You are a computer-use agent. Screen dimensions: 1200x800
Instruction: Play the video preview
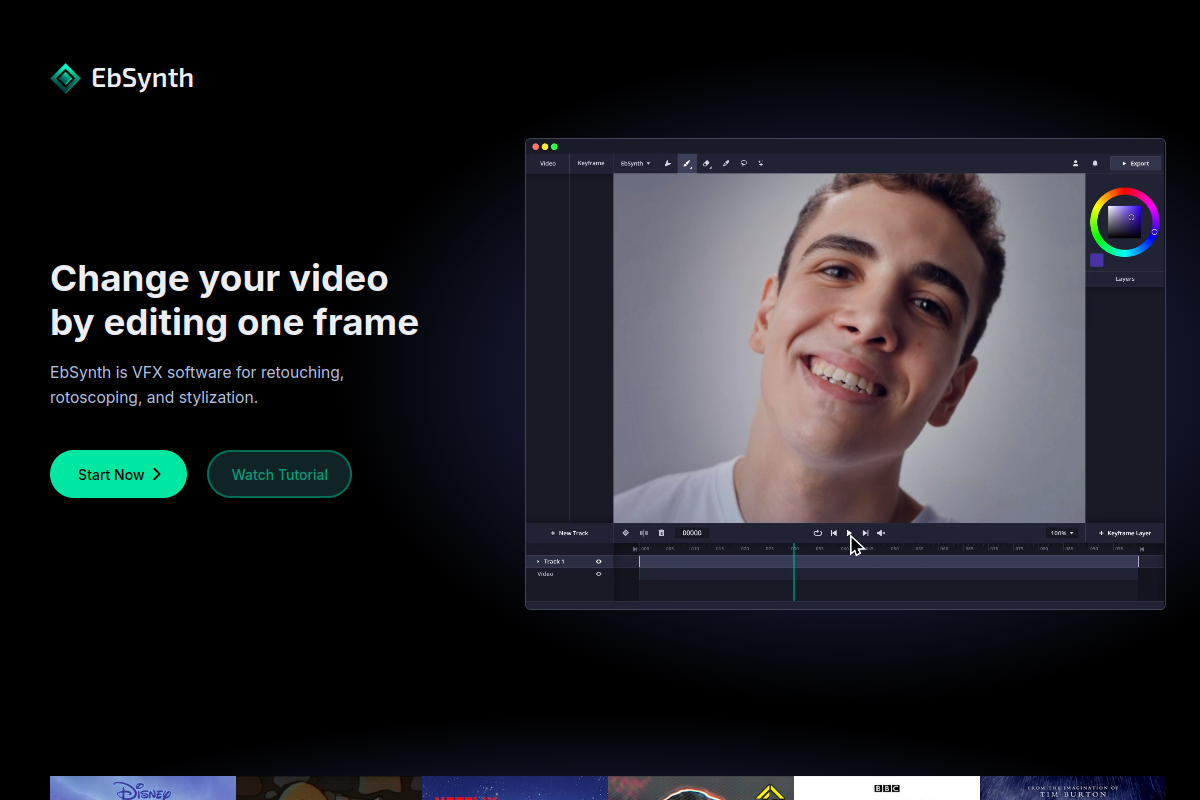coord(849,533)
